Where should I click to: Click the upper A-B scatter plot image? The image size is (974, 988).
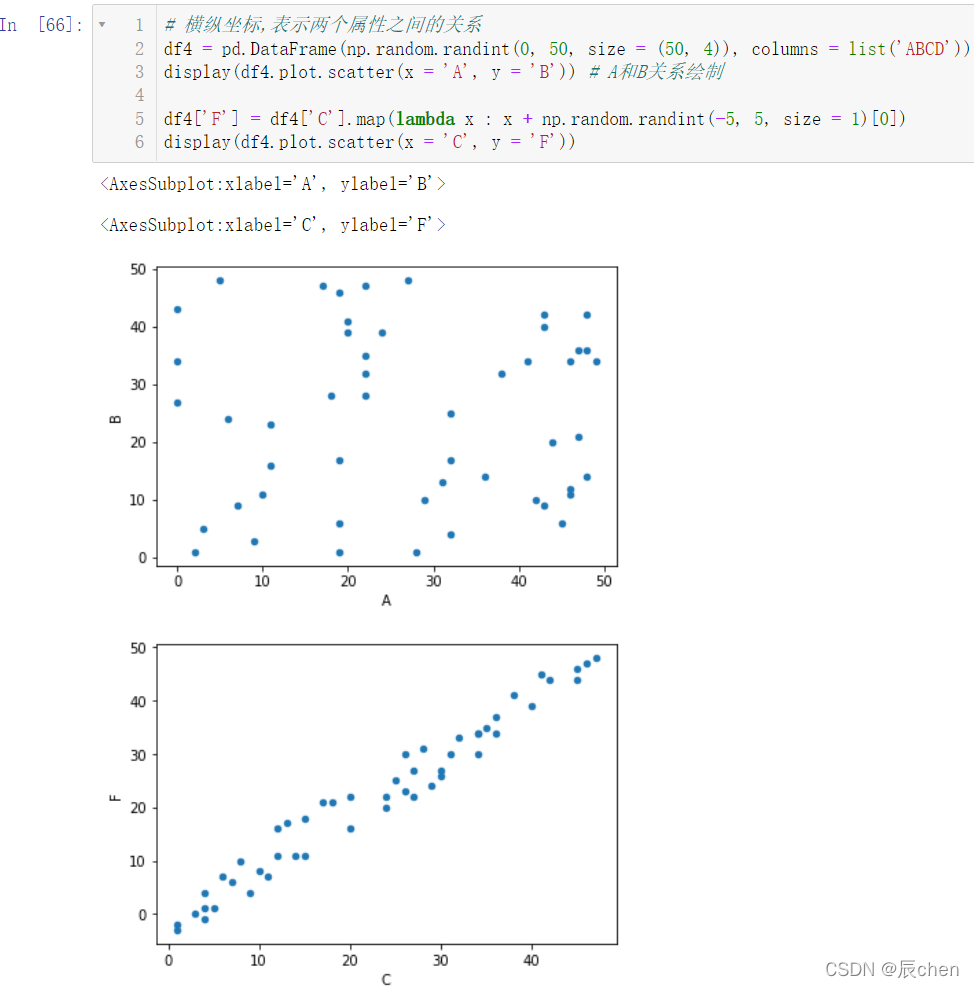(363, 435)
